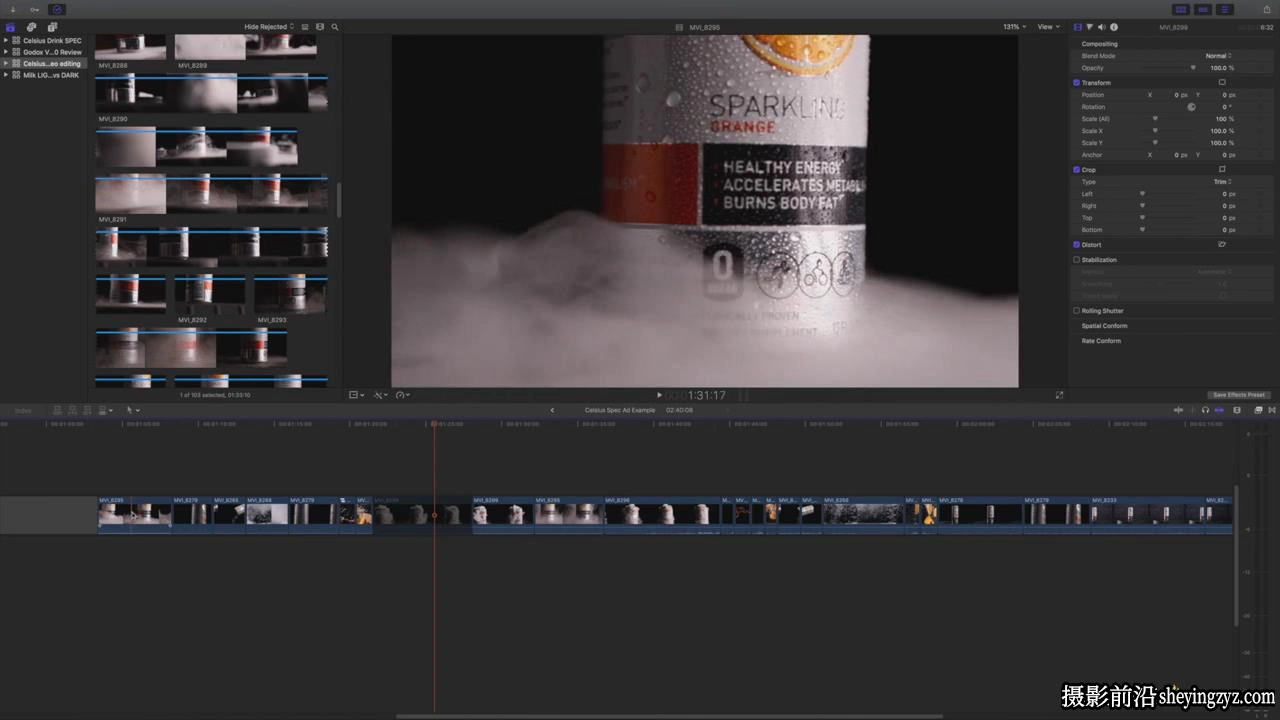Go back in timeline history

pos(552,410)
